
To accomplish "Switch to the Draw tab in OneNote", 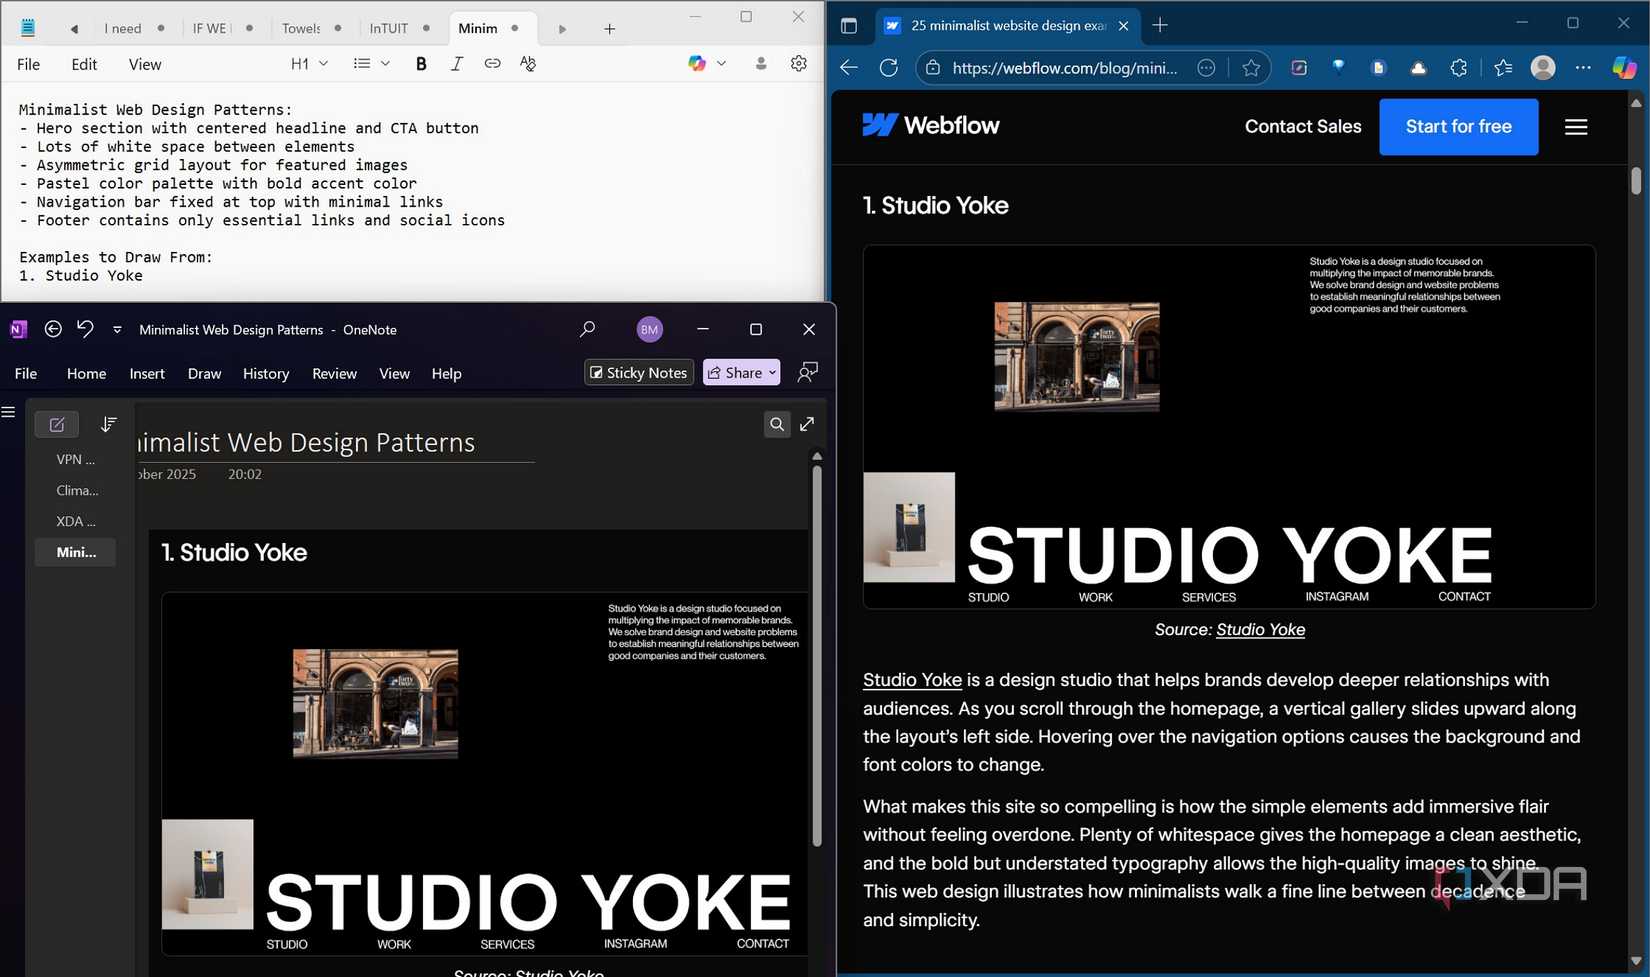I will coord(204,373).
